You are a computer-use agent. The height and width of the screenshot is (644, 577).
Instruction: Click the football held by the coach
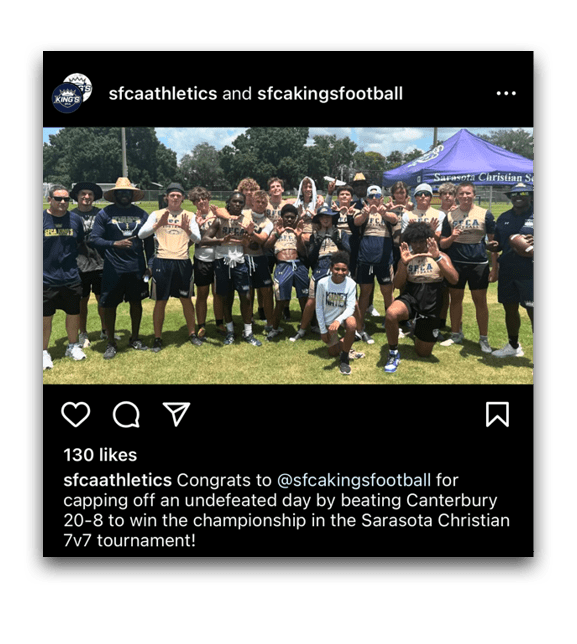tap(522, 244)
